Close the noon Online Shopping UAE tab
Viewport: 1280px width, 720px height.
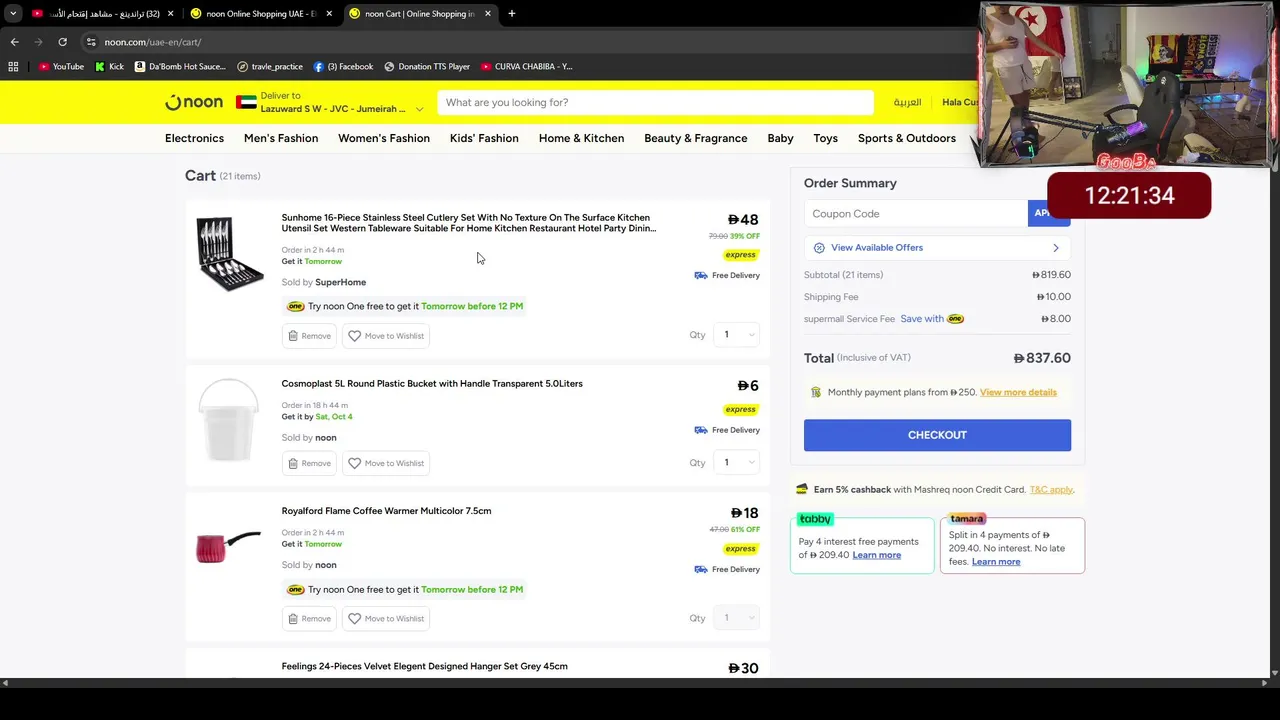329,14
